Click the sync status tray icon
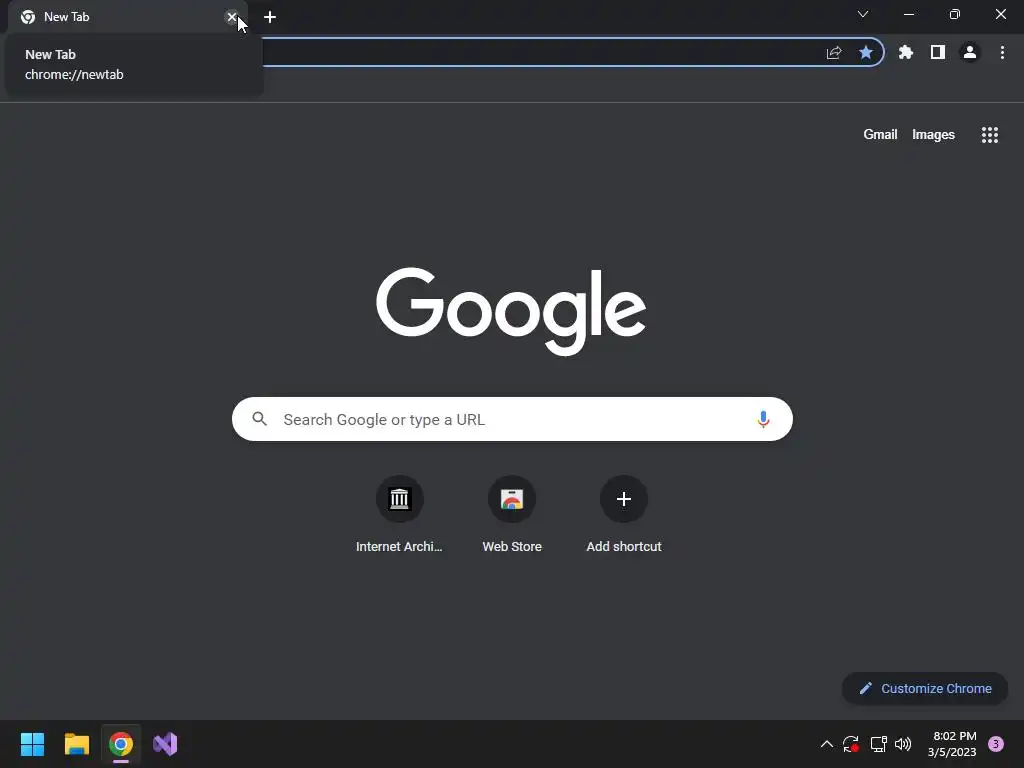1024x768 pixels. pyautogui.click(x=850, y=744)
